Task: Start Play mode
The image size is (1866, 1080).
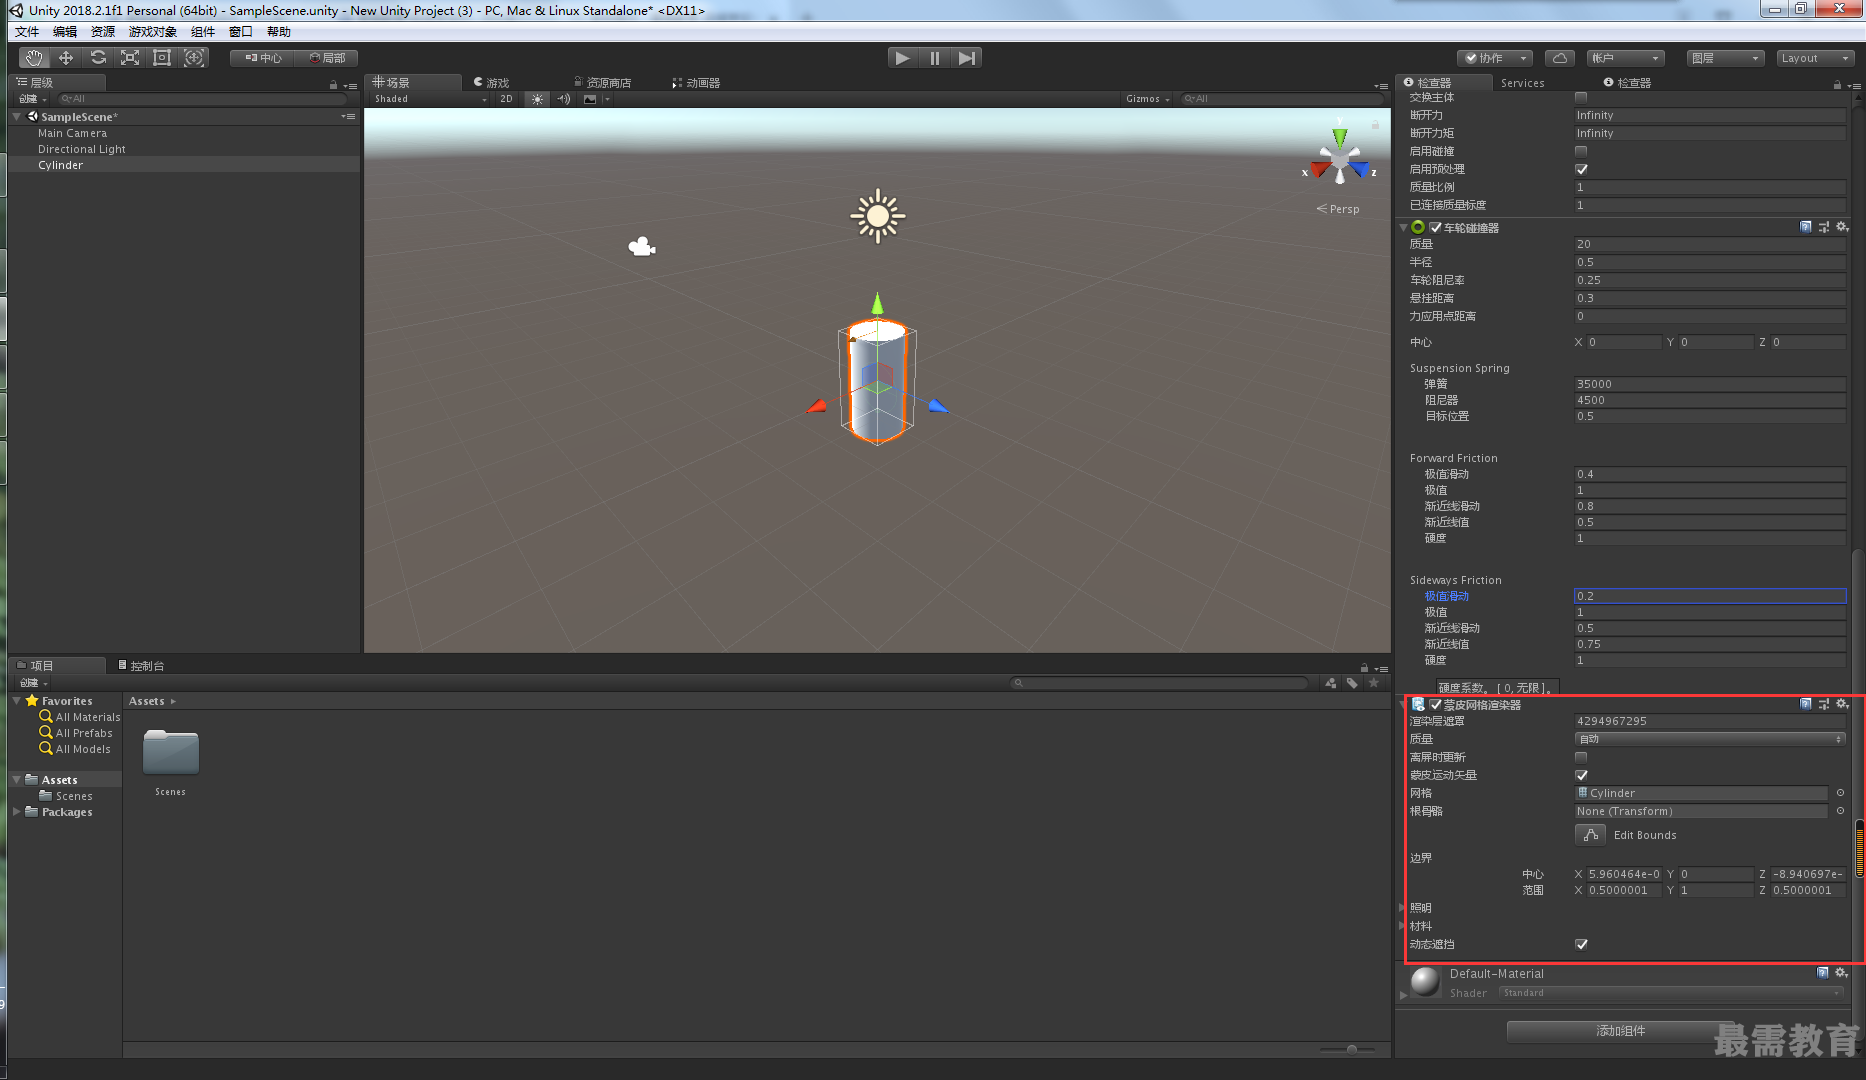Action: click(903, 58)
